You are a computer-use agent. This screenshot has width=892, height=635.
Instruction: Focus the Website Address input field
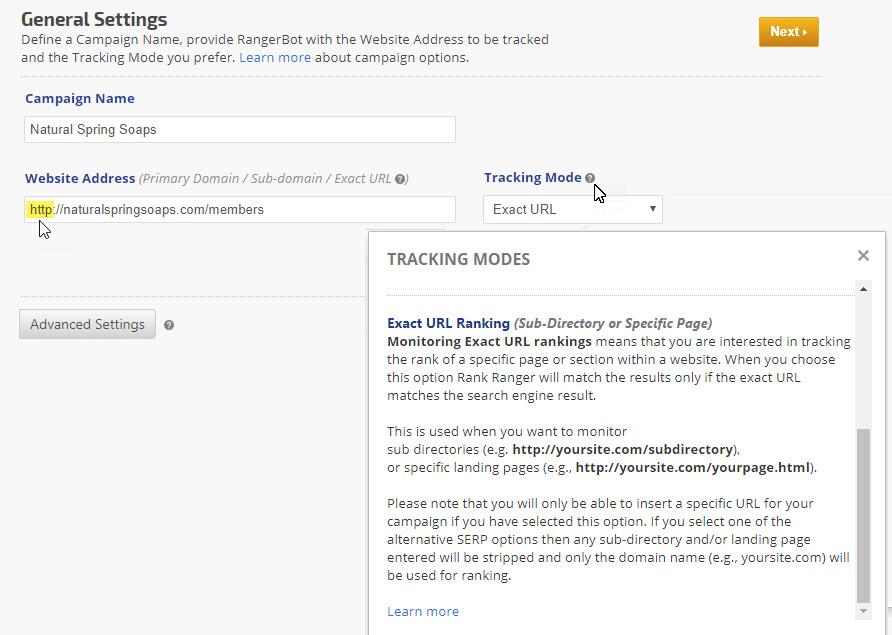pyautogui.click(x=240, y=209)
